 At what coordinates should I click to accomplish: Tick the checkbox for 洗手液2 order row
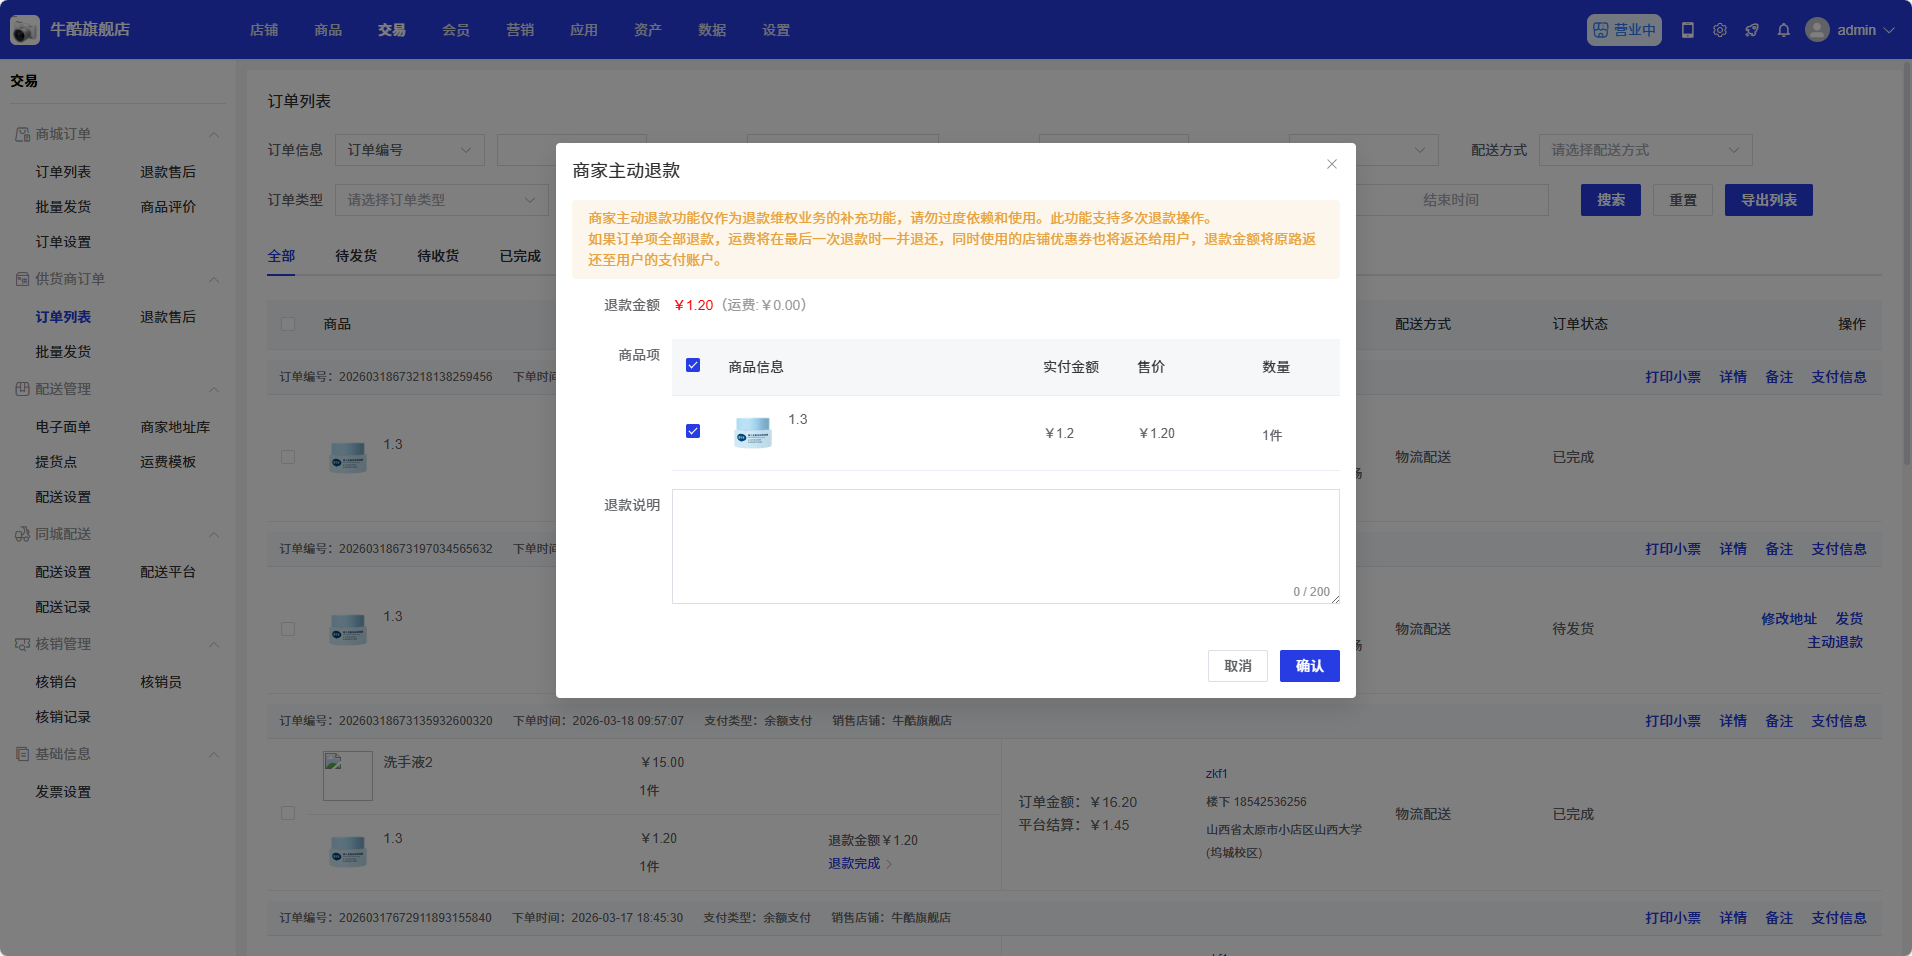pyautogui.click(x=288, y=813)
